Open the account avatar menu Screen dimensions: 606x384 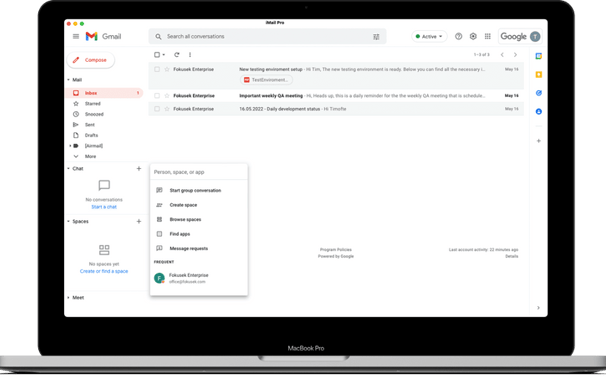coord(535,36)
